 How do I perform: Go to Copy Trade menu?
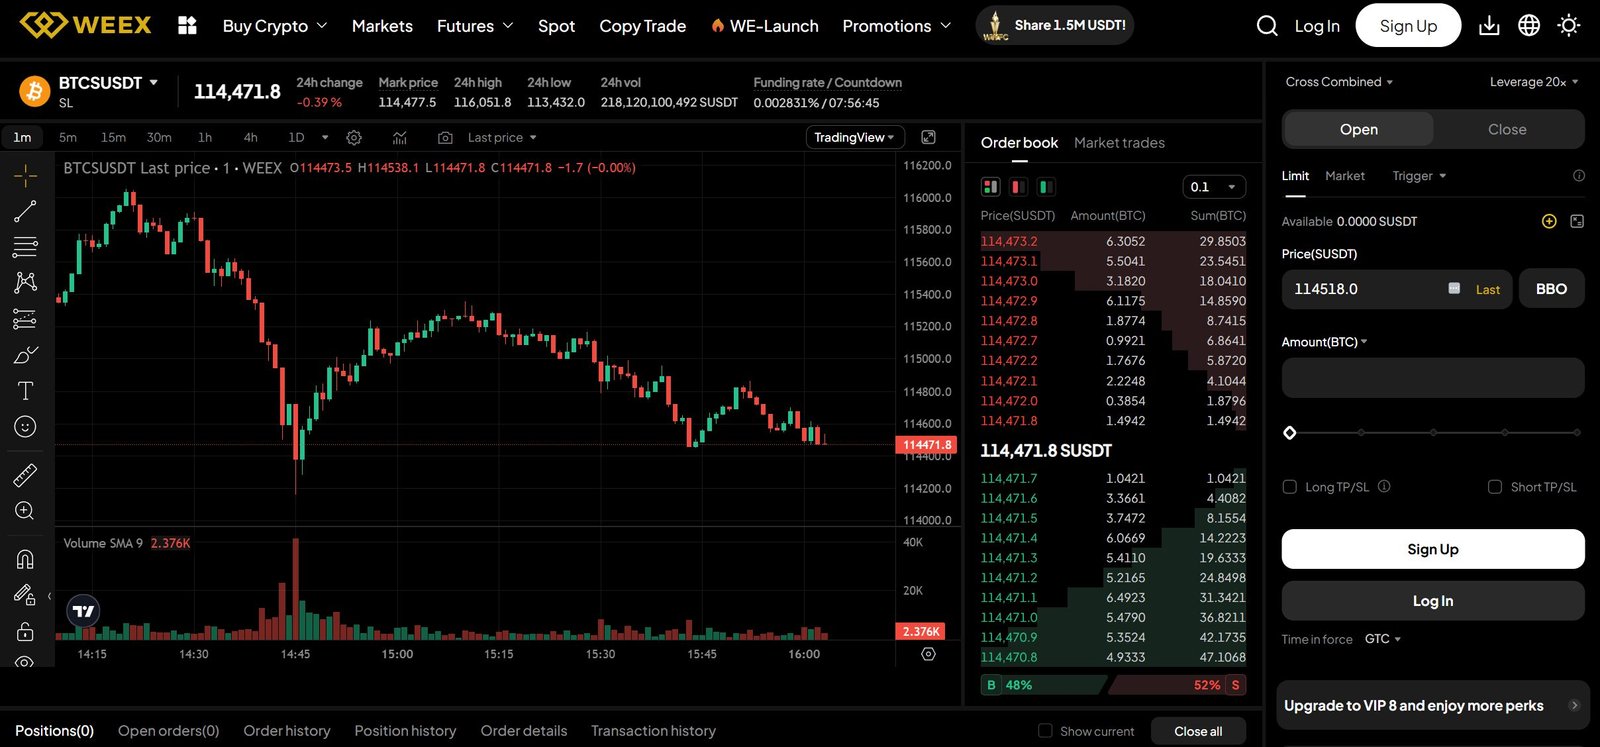[642, 26]
